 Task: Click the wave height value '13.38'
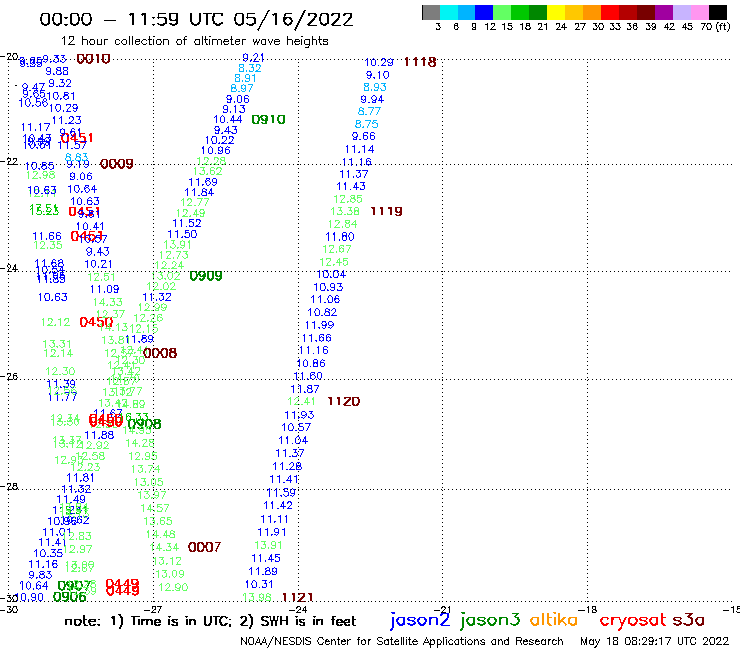click(345, 211)
